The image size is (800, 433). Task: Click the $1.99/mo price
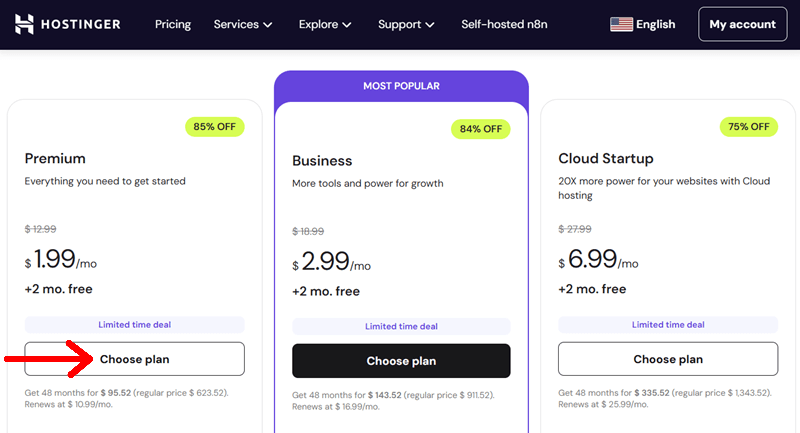click(x=61, y=259)
